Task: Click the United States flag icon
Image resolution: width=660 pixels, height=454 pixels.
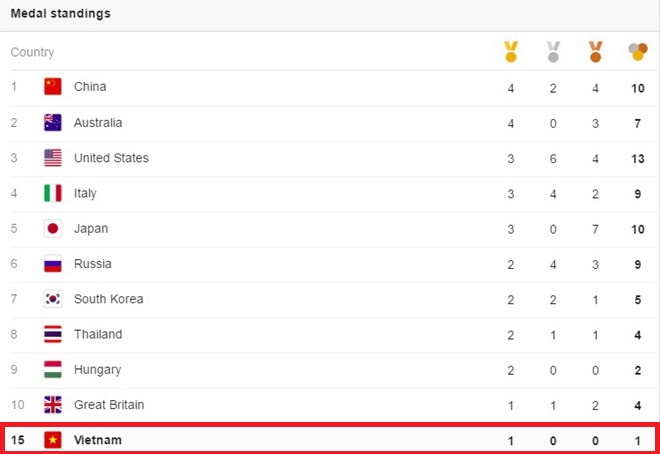Action: tap(53, 158)
